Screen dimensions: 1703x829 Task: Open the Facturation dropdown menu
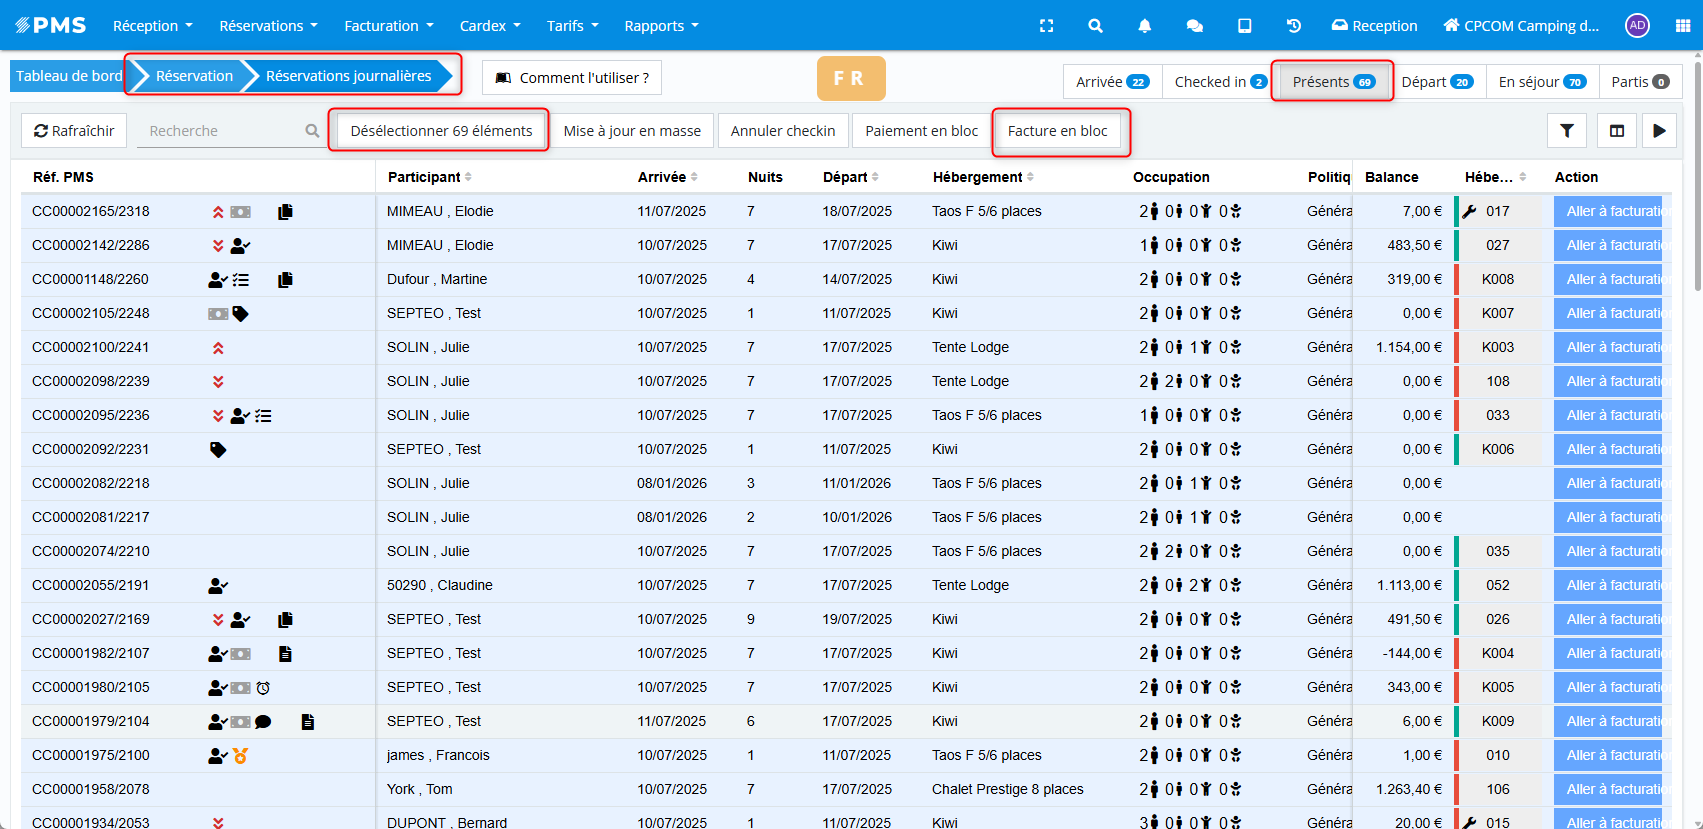[388, 26]
